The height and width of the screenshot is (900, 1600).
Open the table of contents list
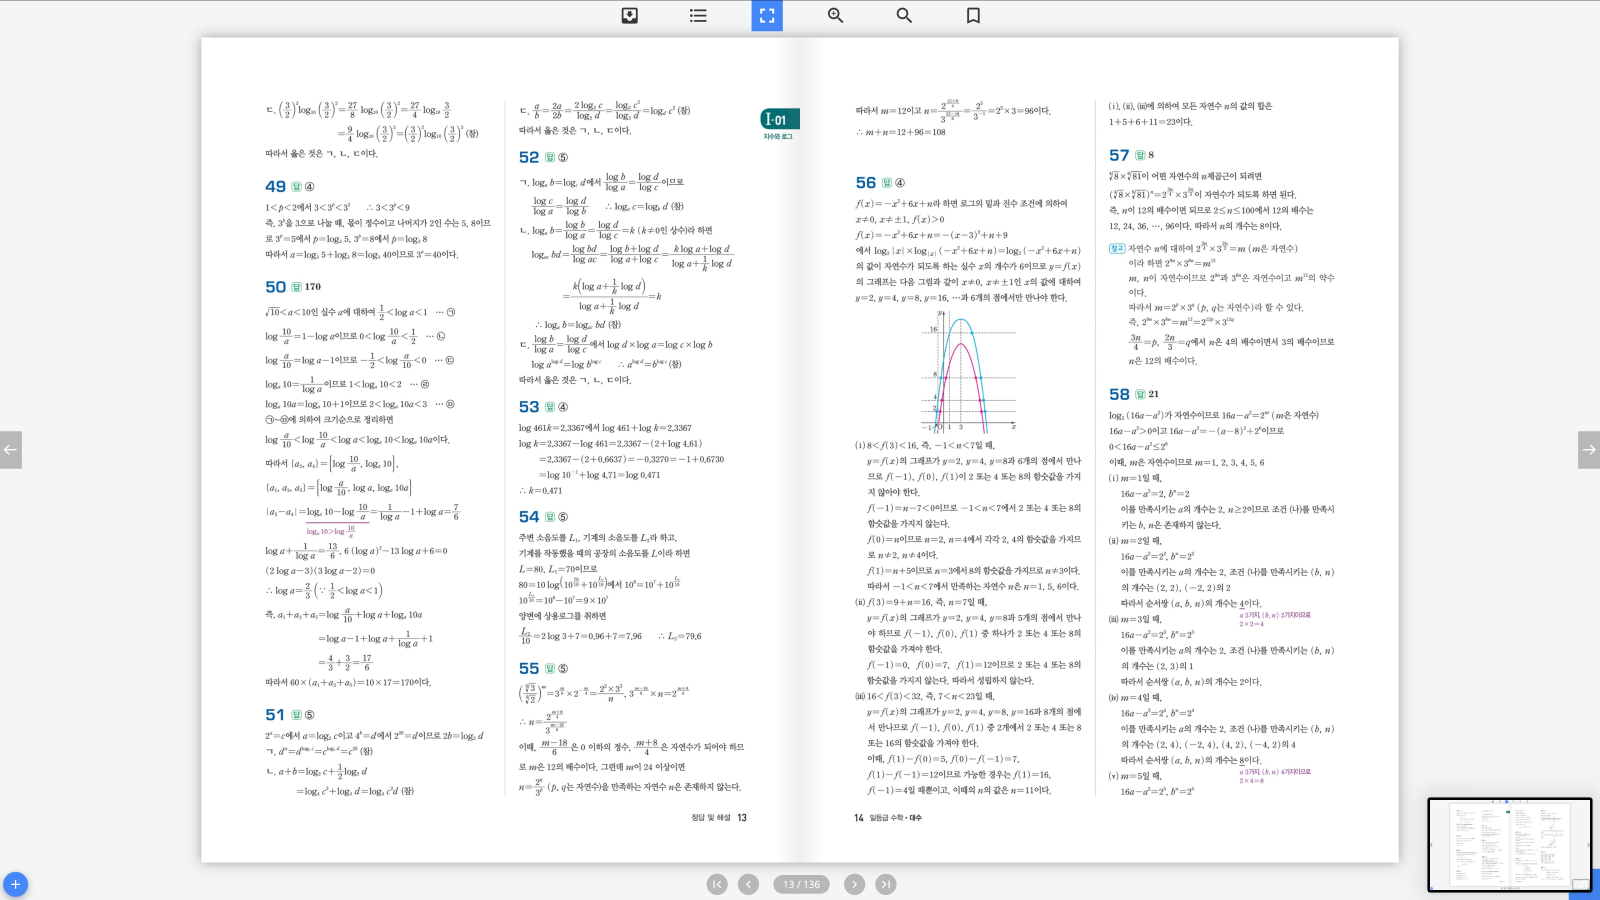coord(698,16)
